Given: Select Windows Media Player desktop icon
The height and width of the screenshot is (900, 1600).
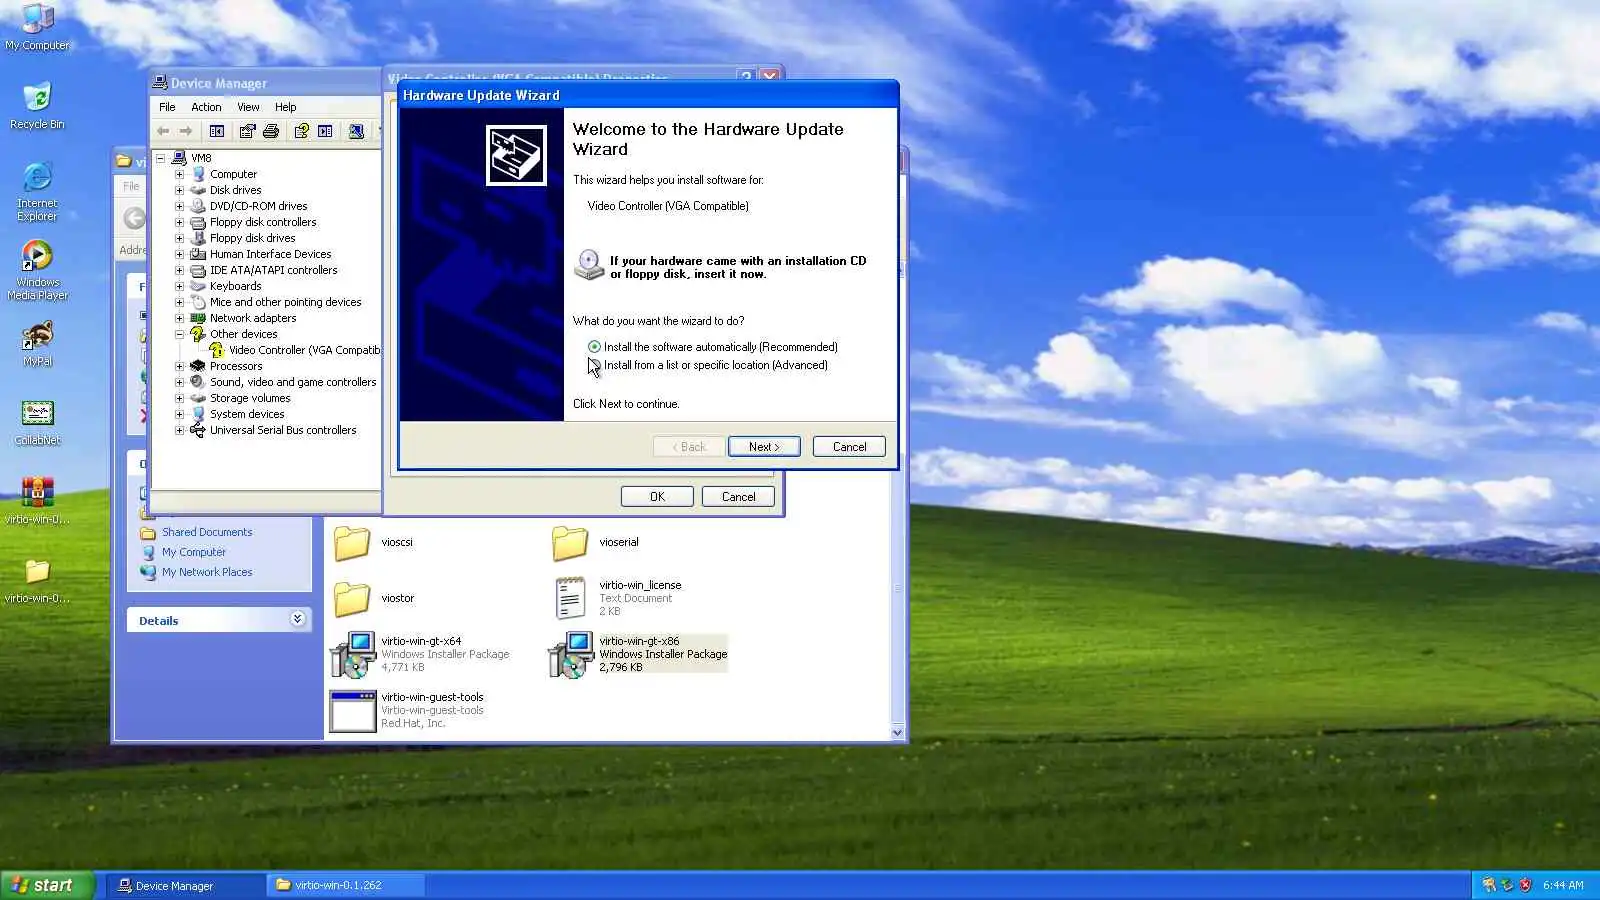Looking at the screenshot, I should 37,270.
